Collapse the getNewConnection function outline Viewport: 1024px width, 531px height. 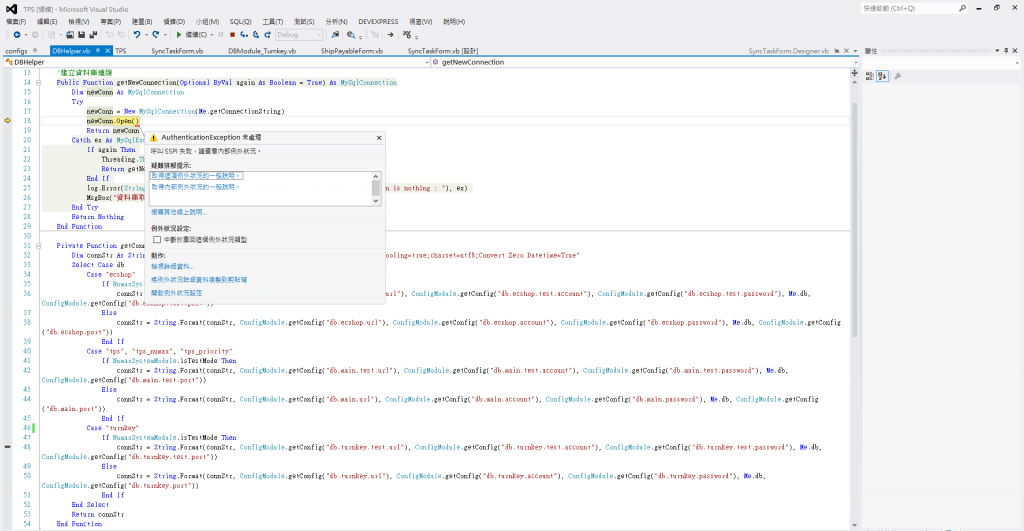pos(39,82)
